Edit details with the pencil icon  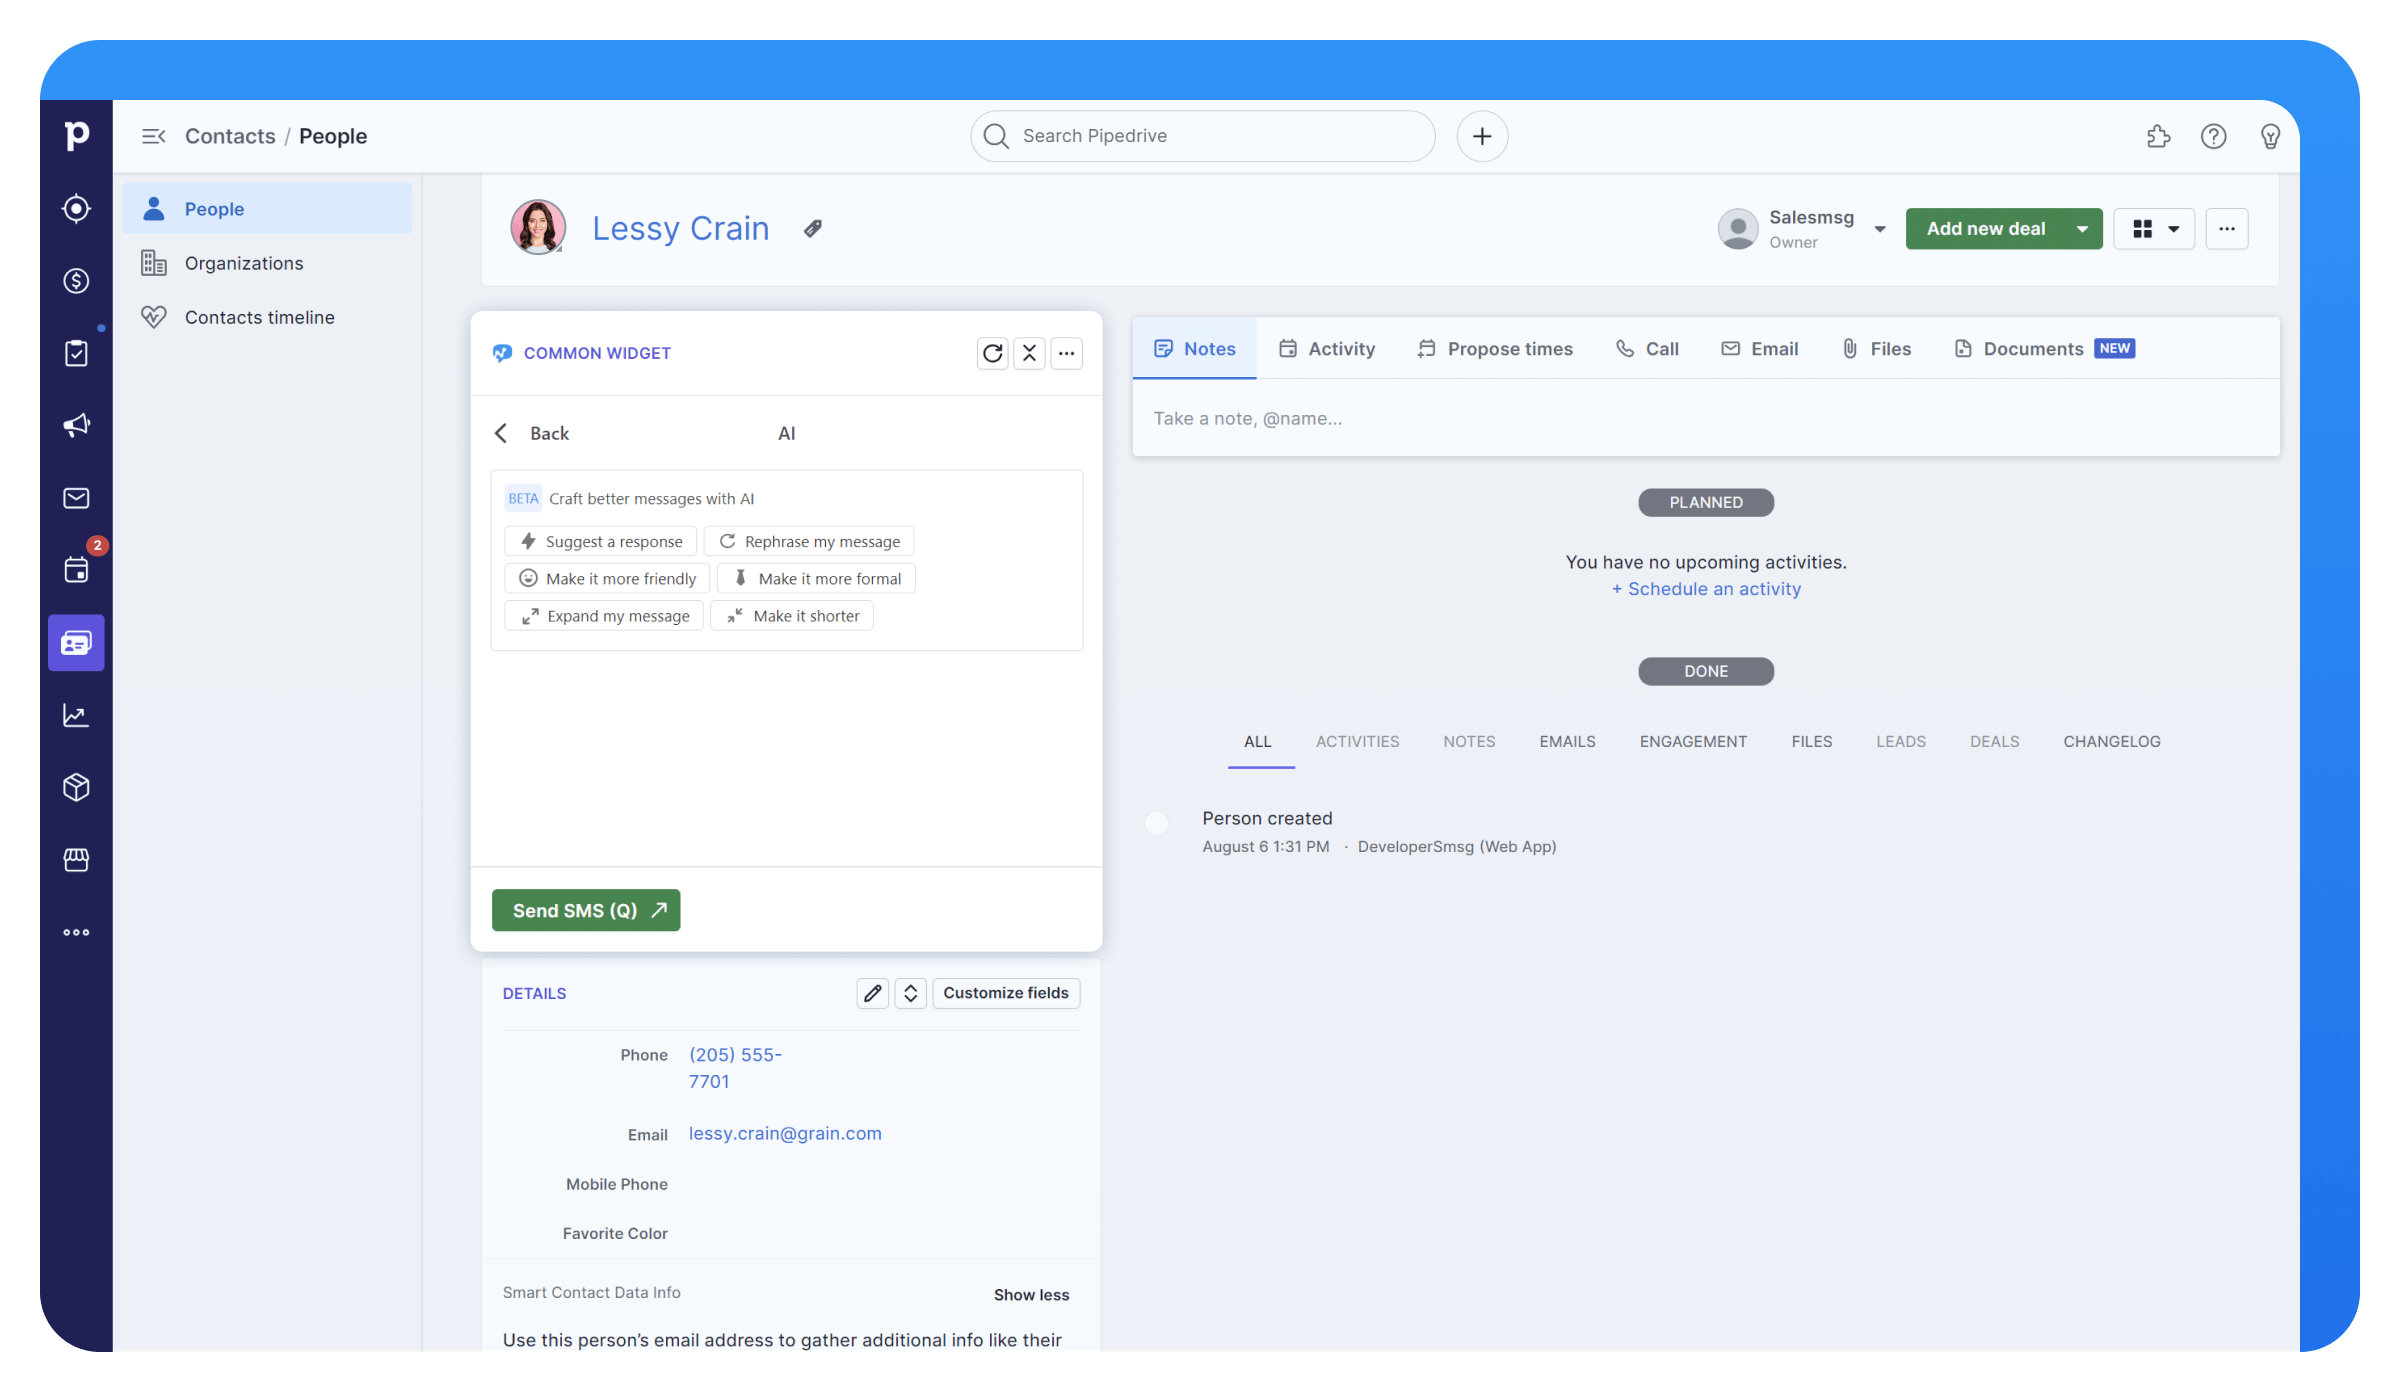[872, 993]
